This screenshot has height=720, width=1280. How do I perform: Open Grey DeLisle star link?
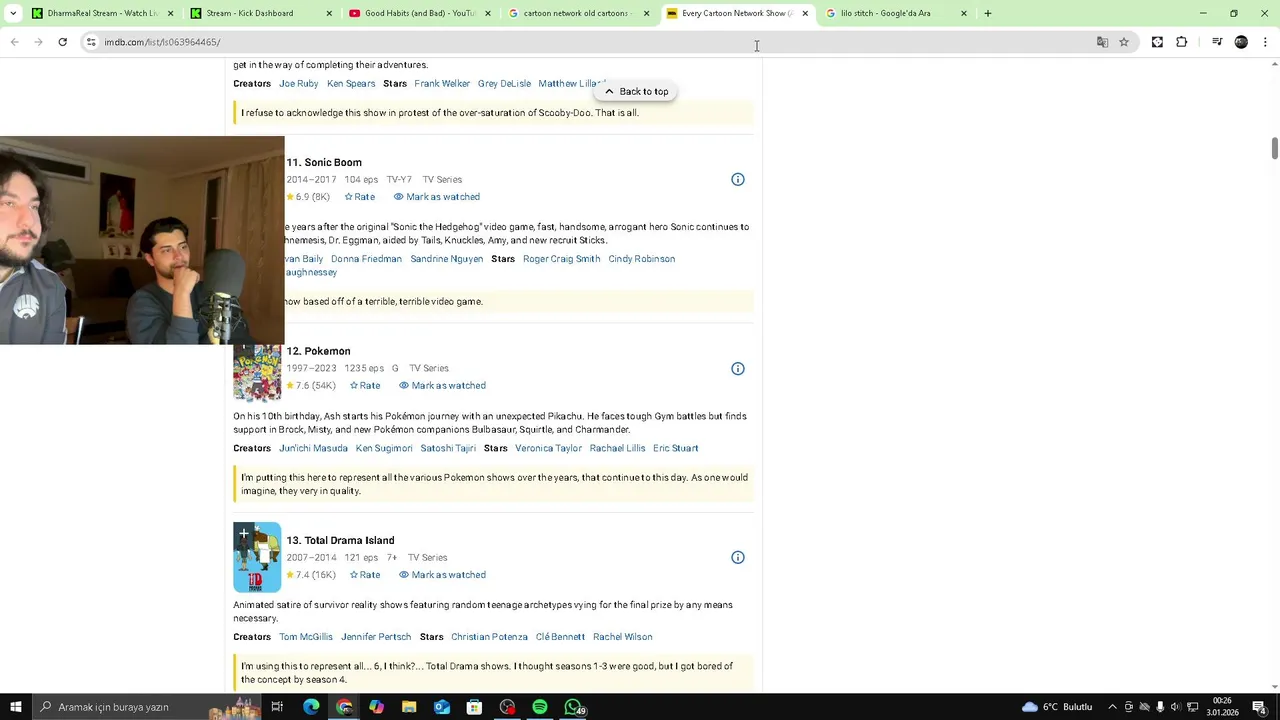click(504, 84)
